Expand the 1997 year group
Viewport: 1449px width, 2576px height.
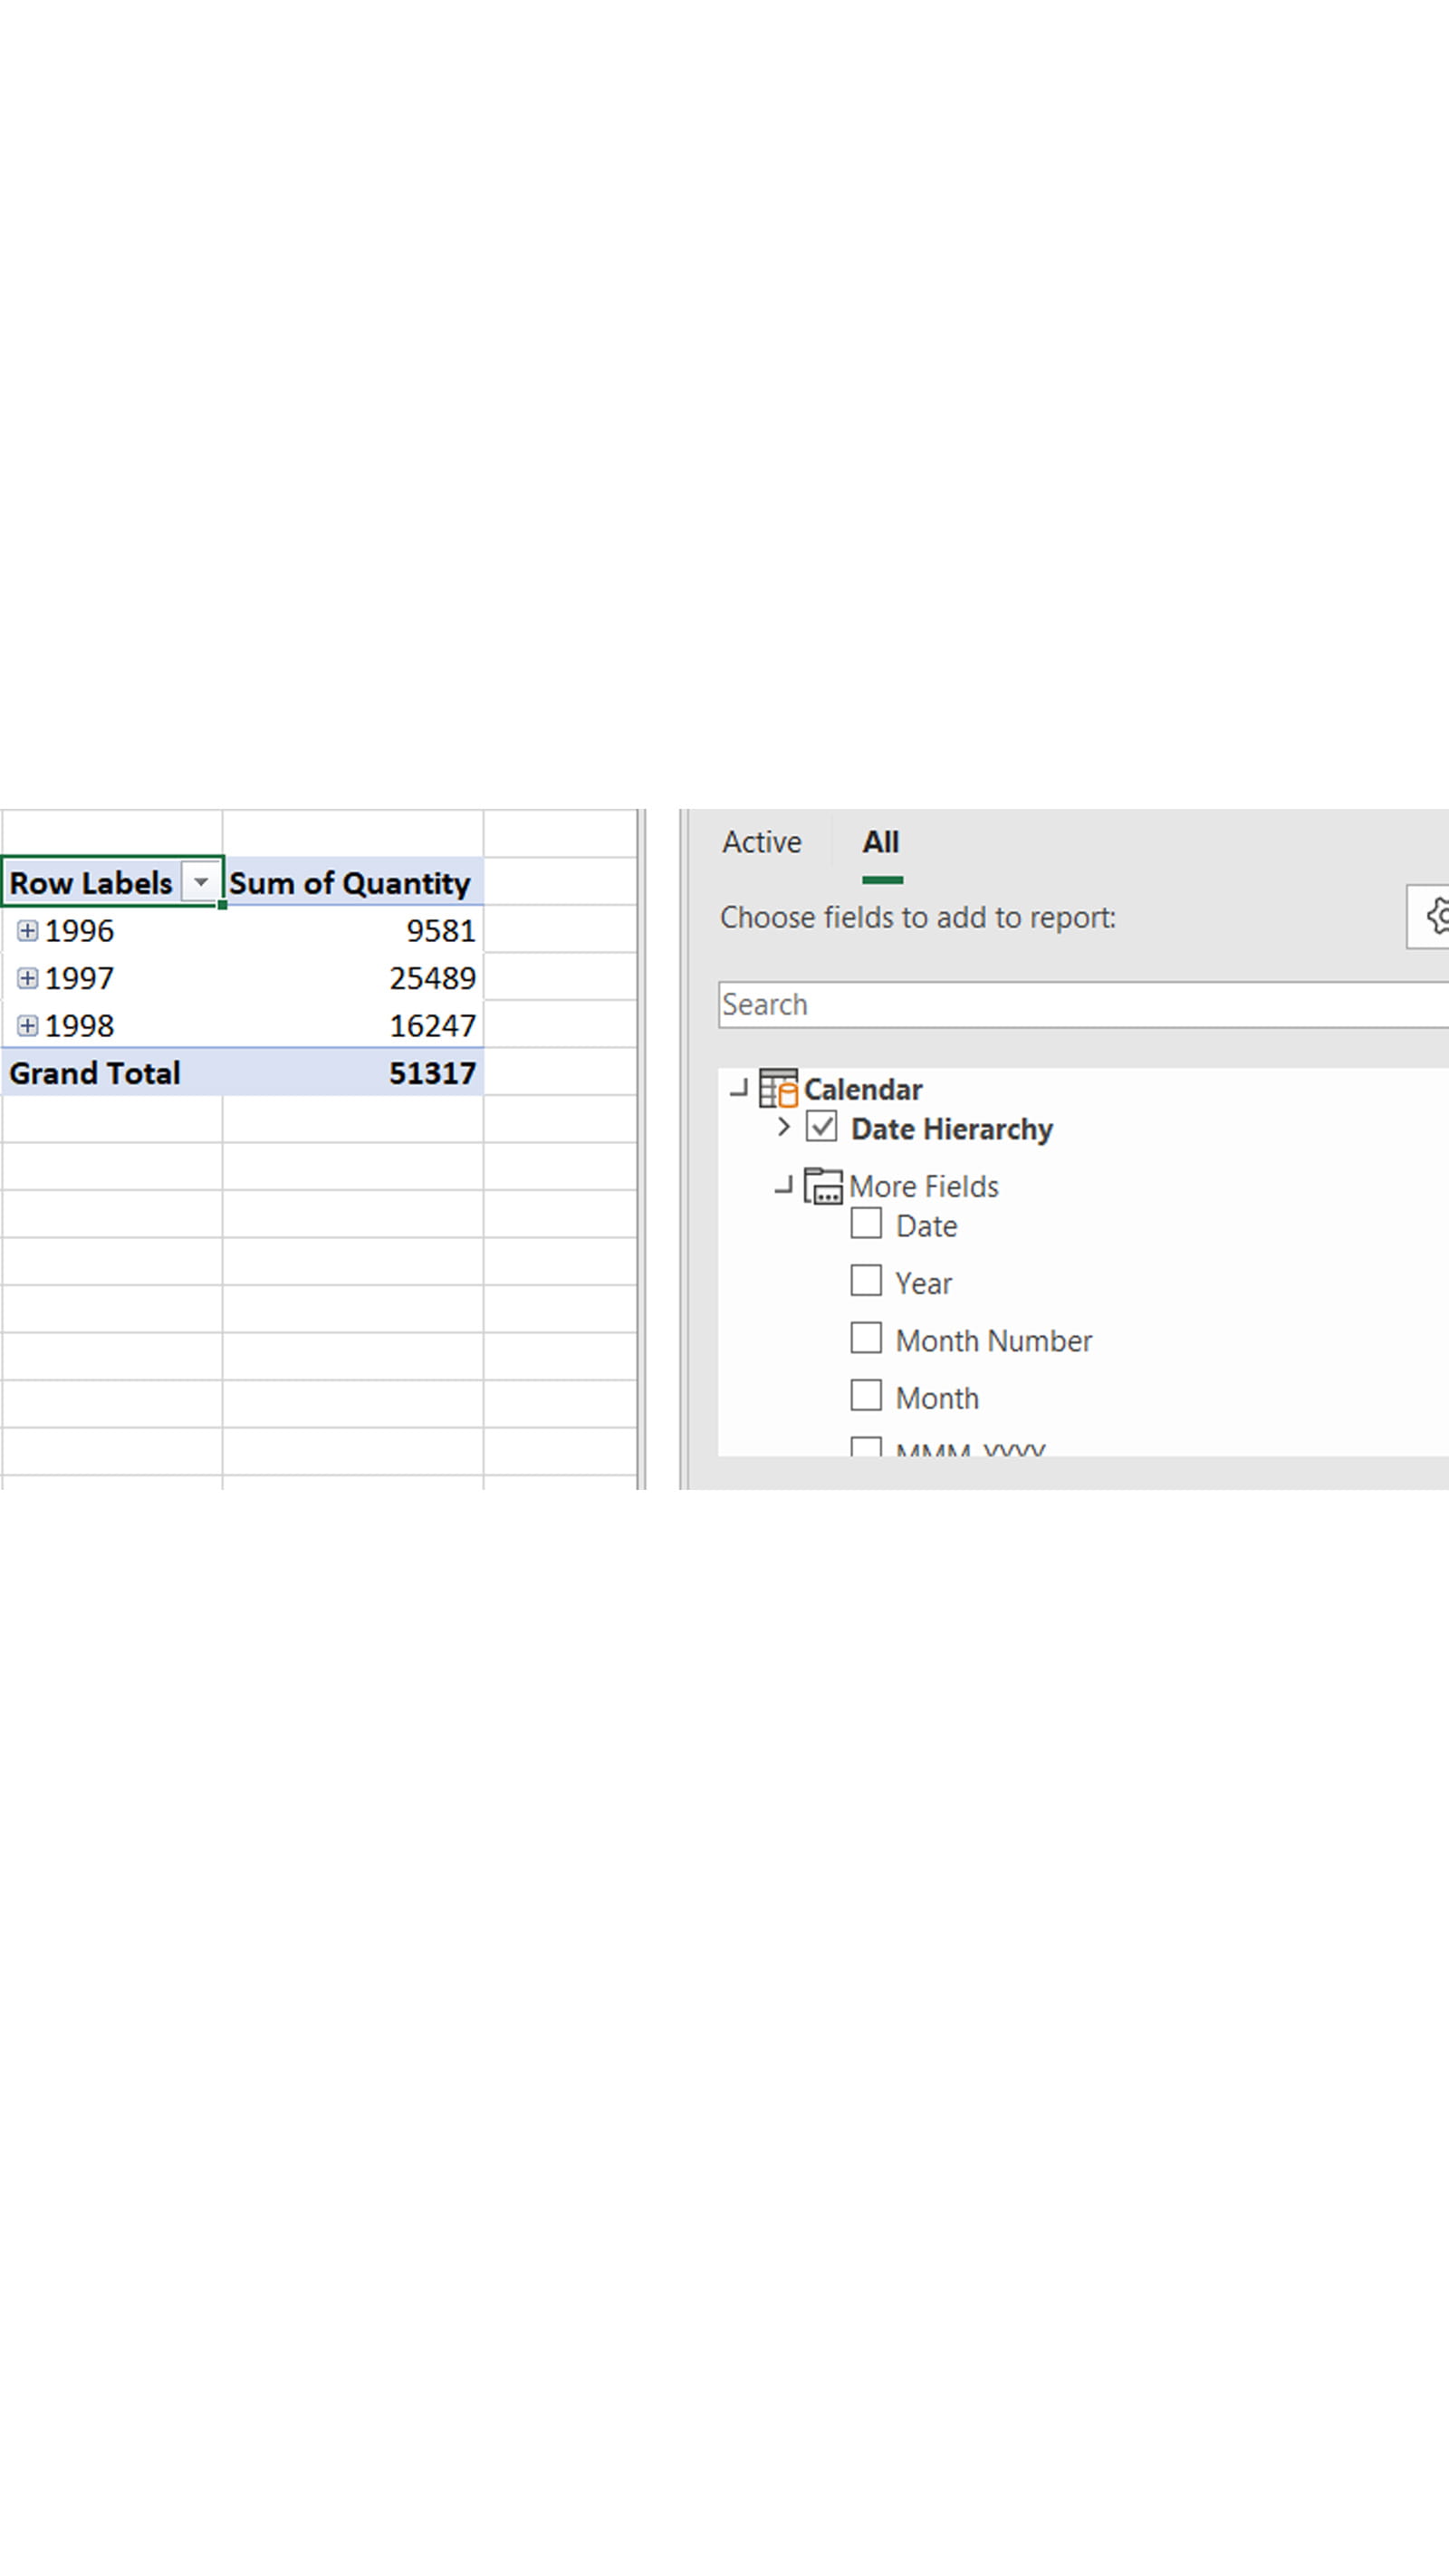pyautogui.click(x=28, y=978)
